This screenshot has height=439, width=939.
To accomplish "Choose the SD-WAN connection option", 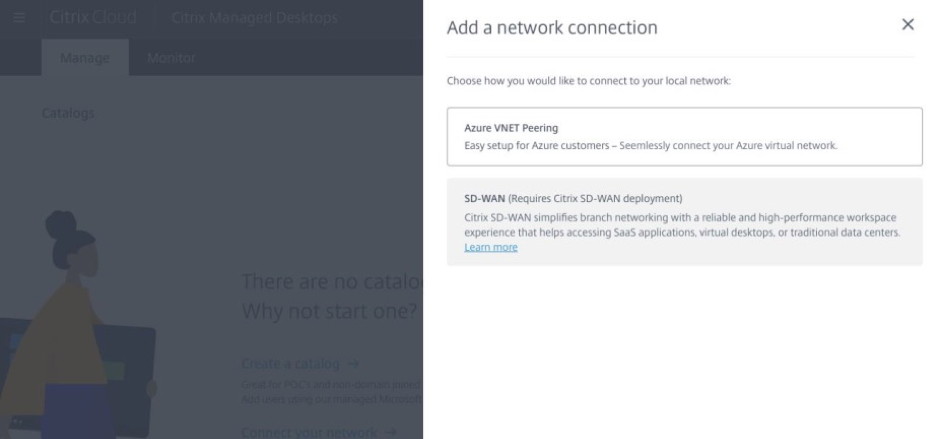I will [x=684, y=222].
